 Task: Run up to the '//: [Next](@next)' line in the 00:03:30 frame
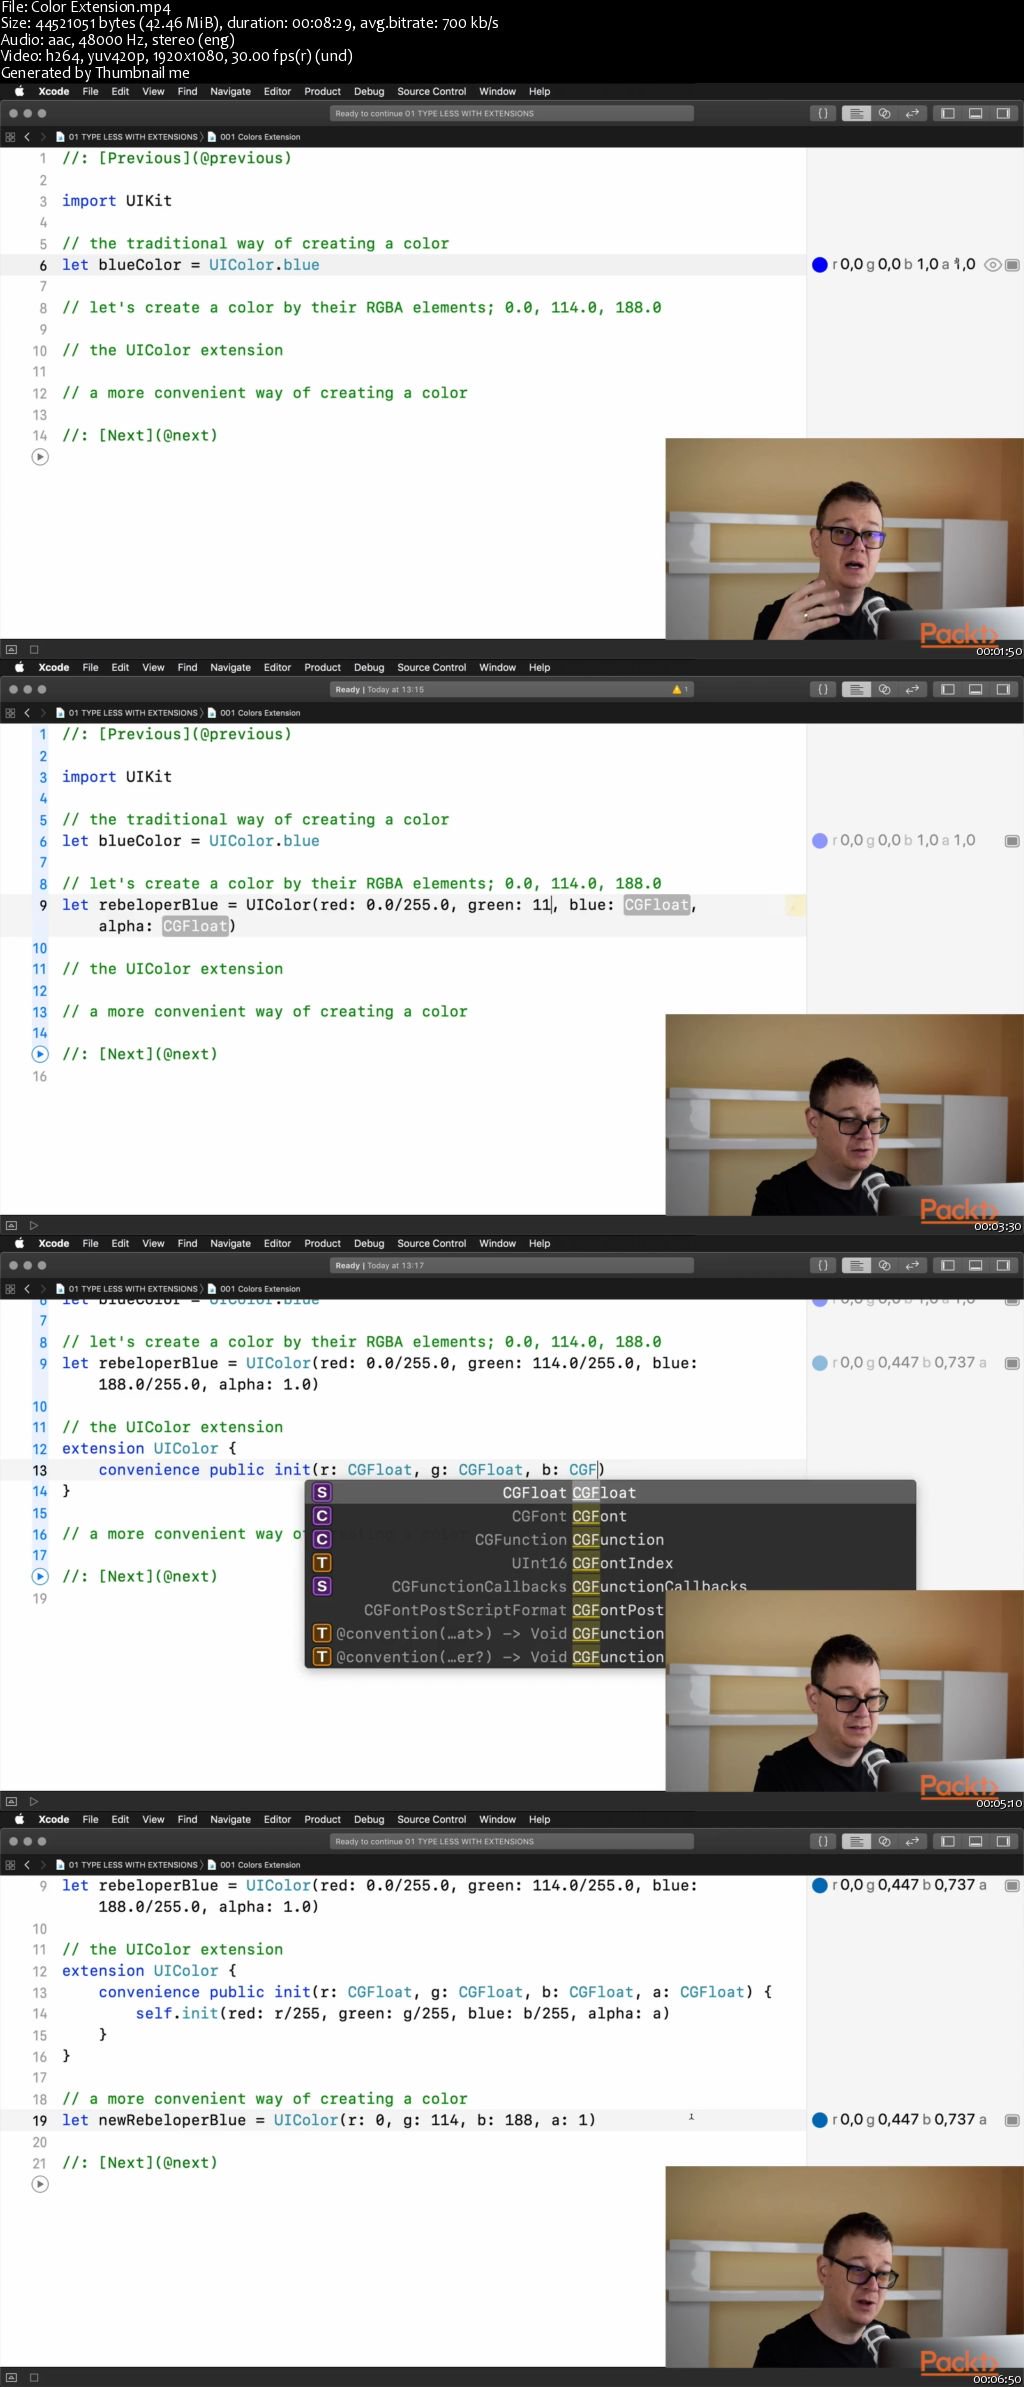pyautogui.click(x=40, y=1054)
